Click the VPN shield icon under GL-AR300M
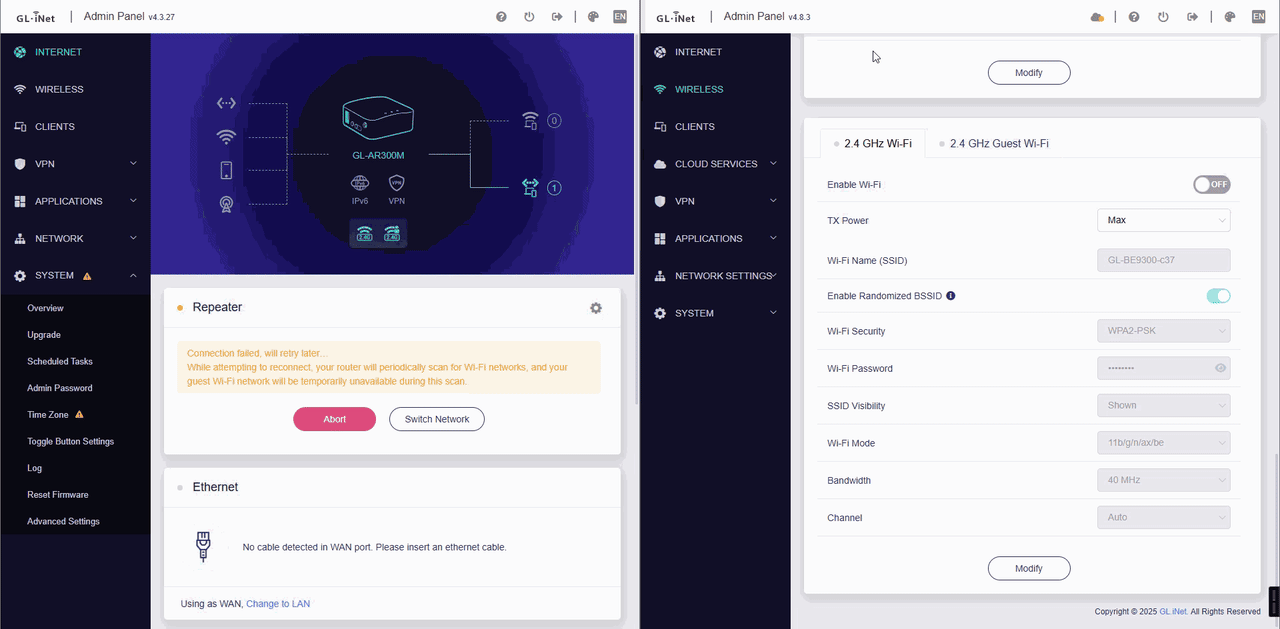The height and width of the screenshot is (629, 1280). coord(397,184)
